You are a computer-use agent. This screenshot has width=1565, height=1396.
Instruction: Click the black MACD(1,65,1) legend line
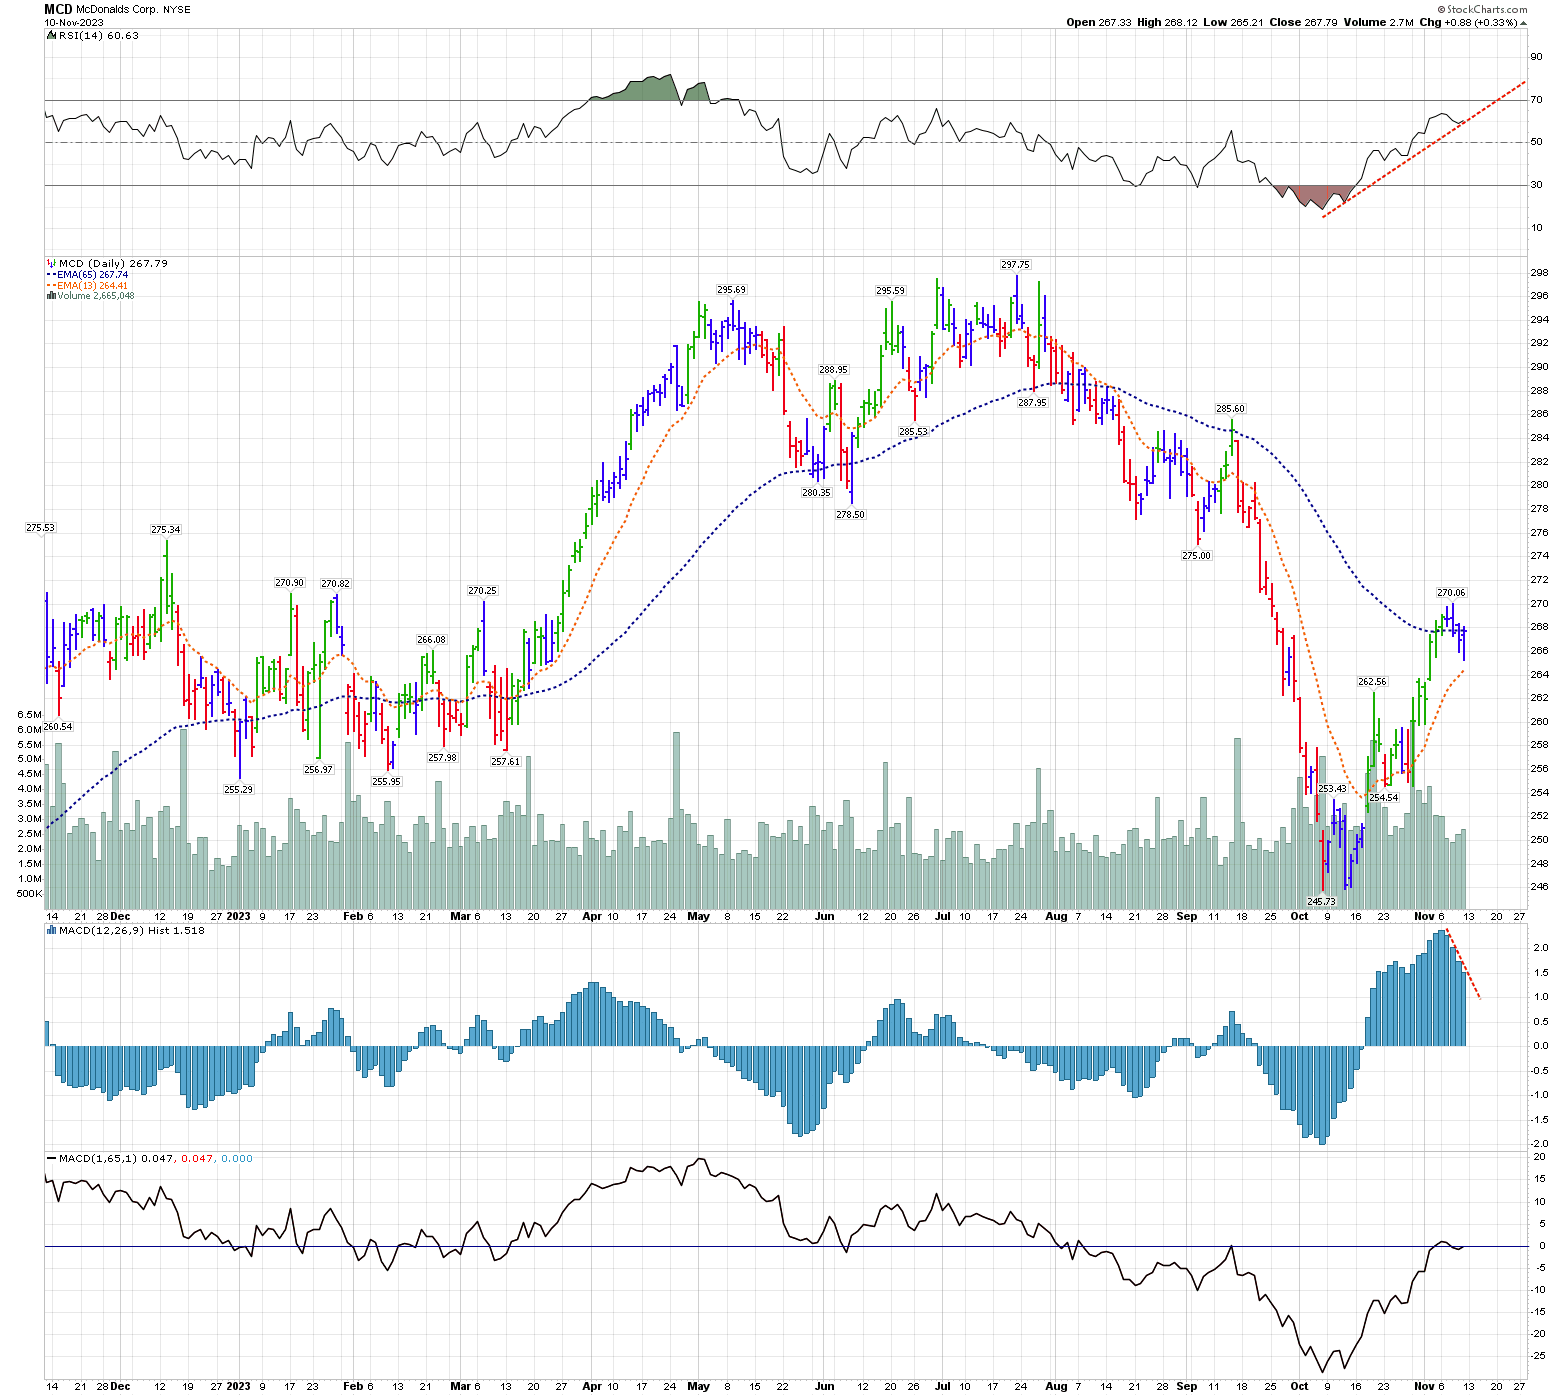51,1159
